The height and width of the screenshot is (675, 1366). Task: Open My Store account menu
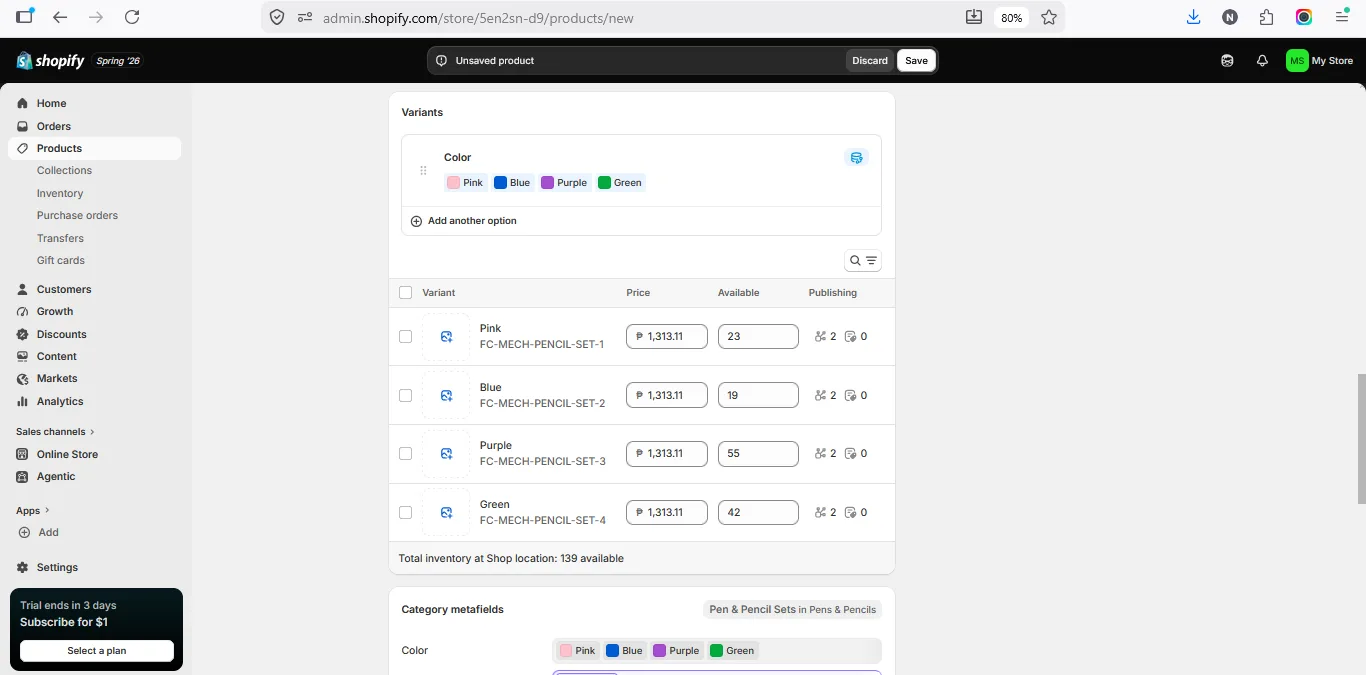tap(1320, 60)
